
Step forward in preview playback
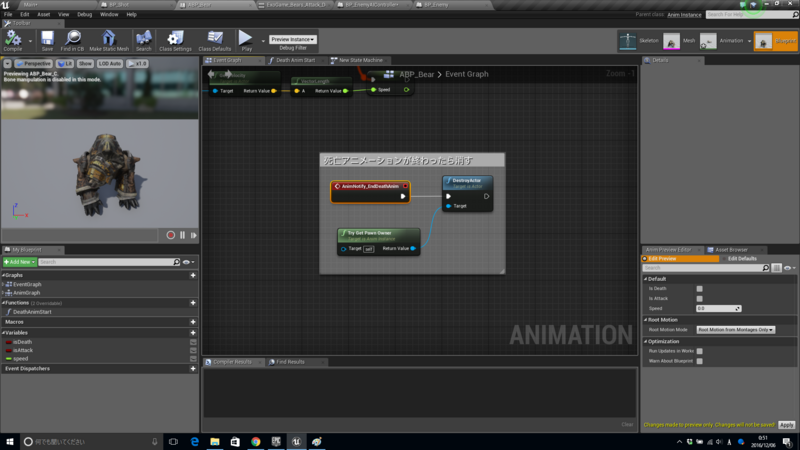tap(193, 235)
